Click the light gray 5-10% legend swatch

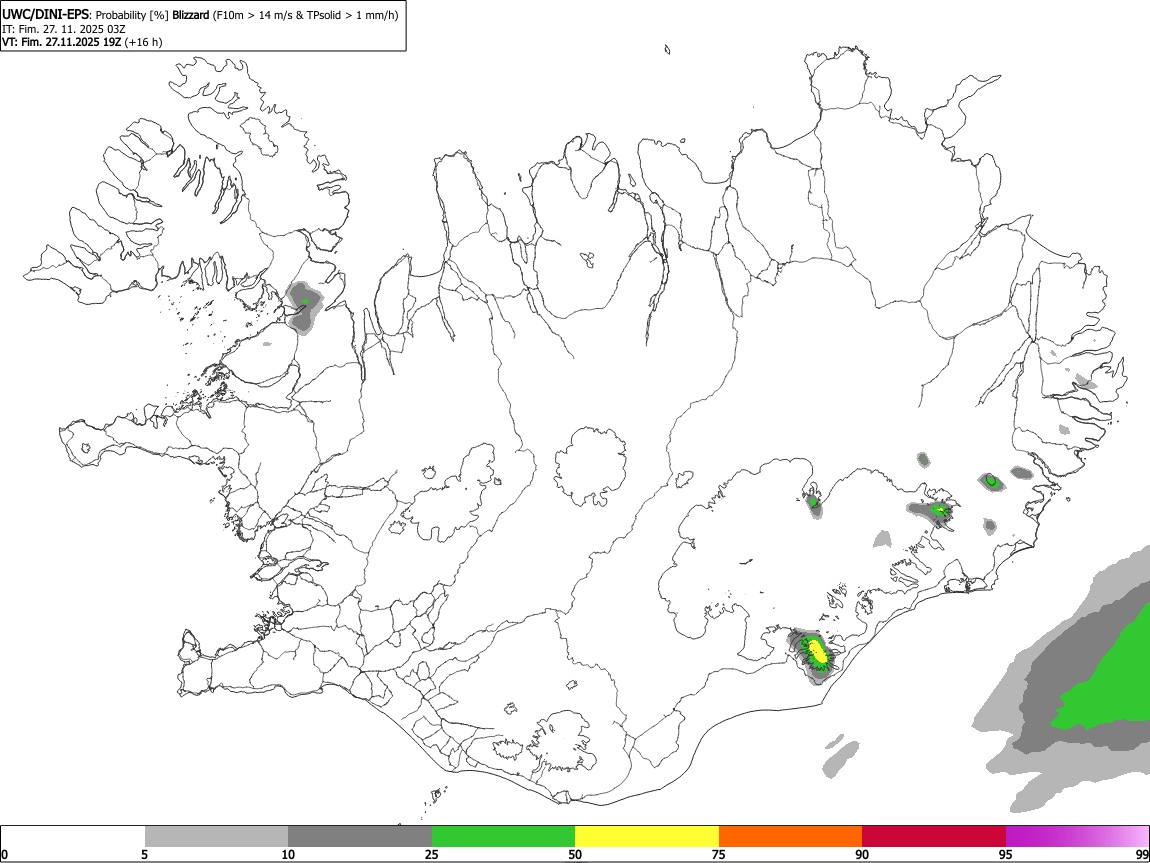click(216, 837)
